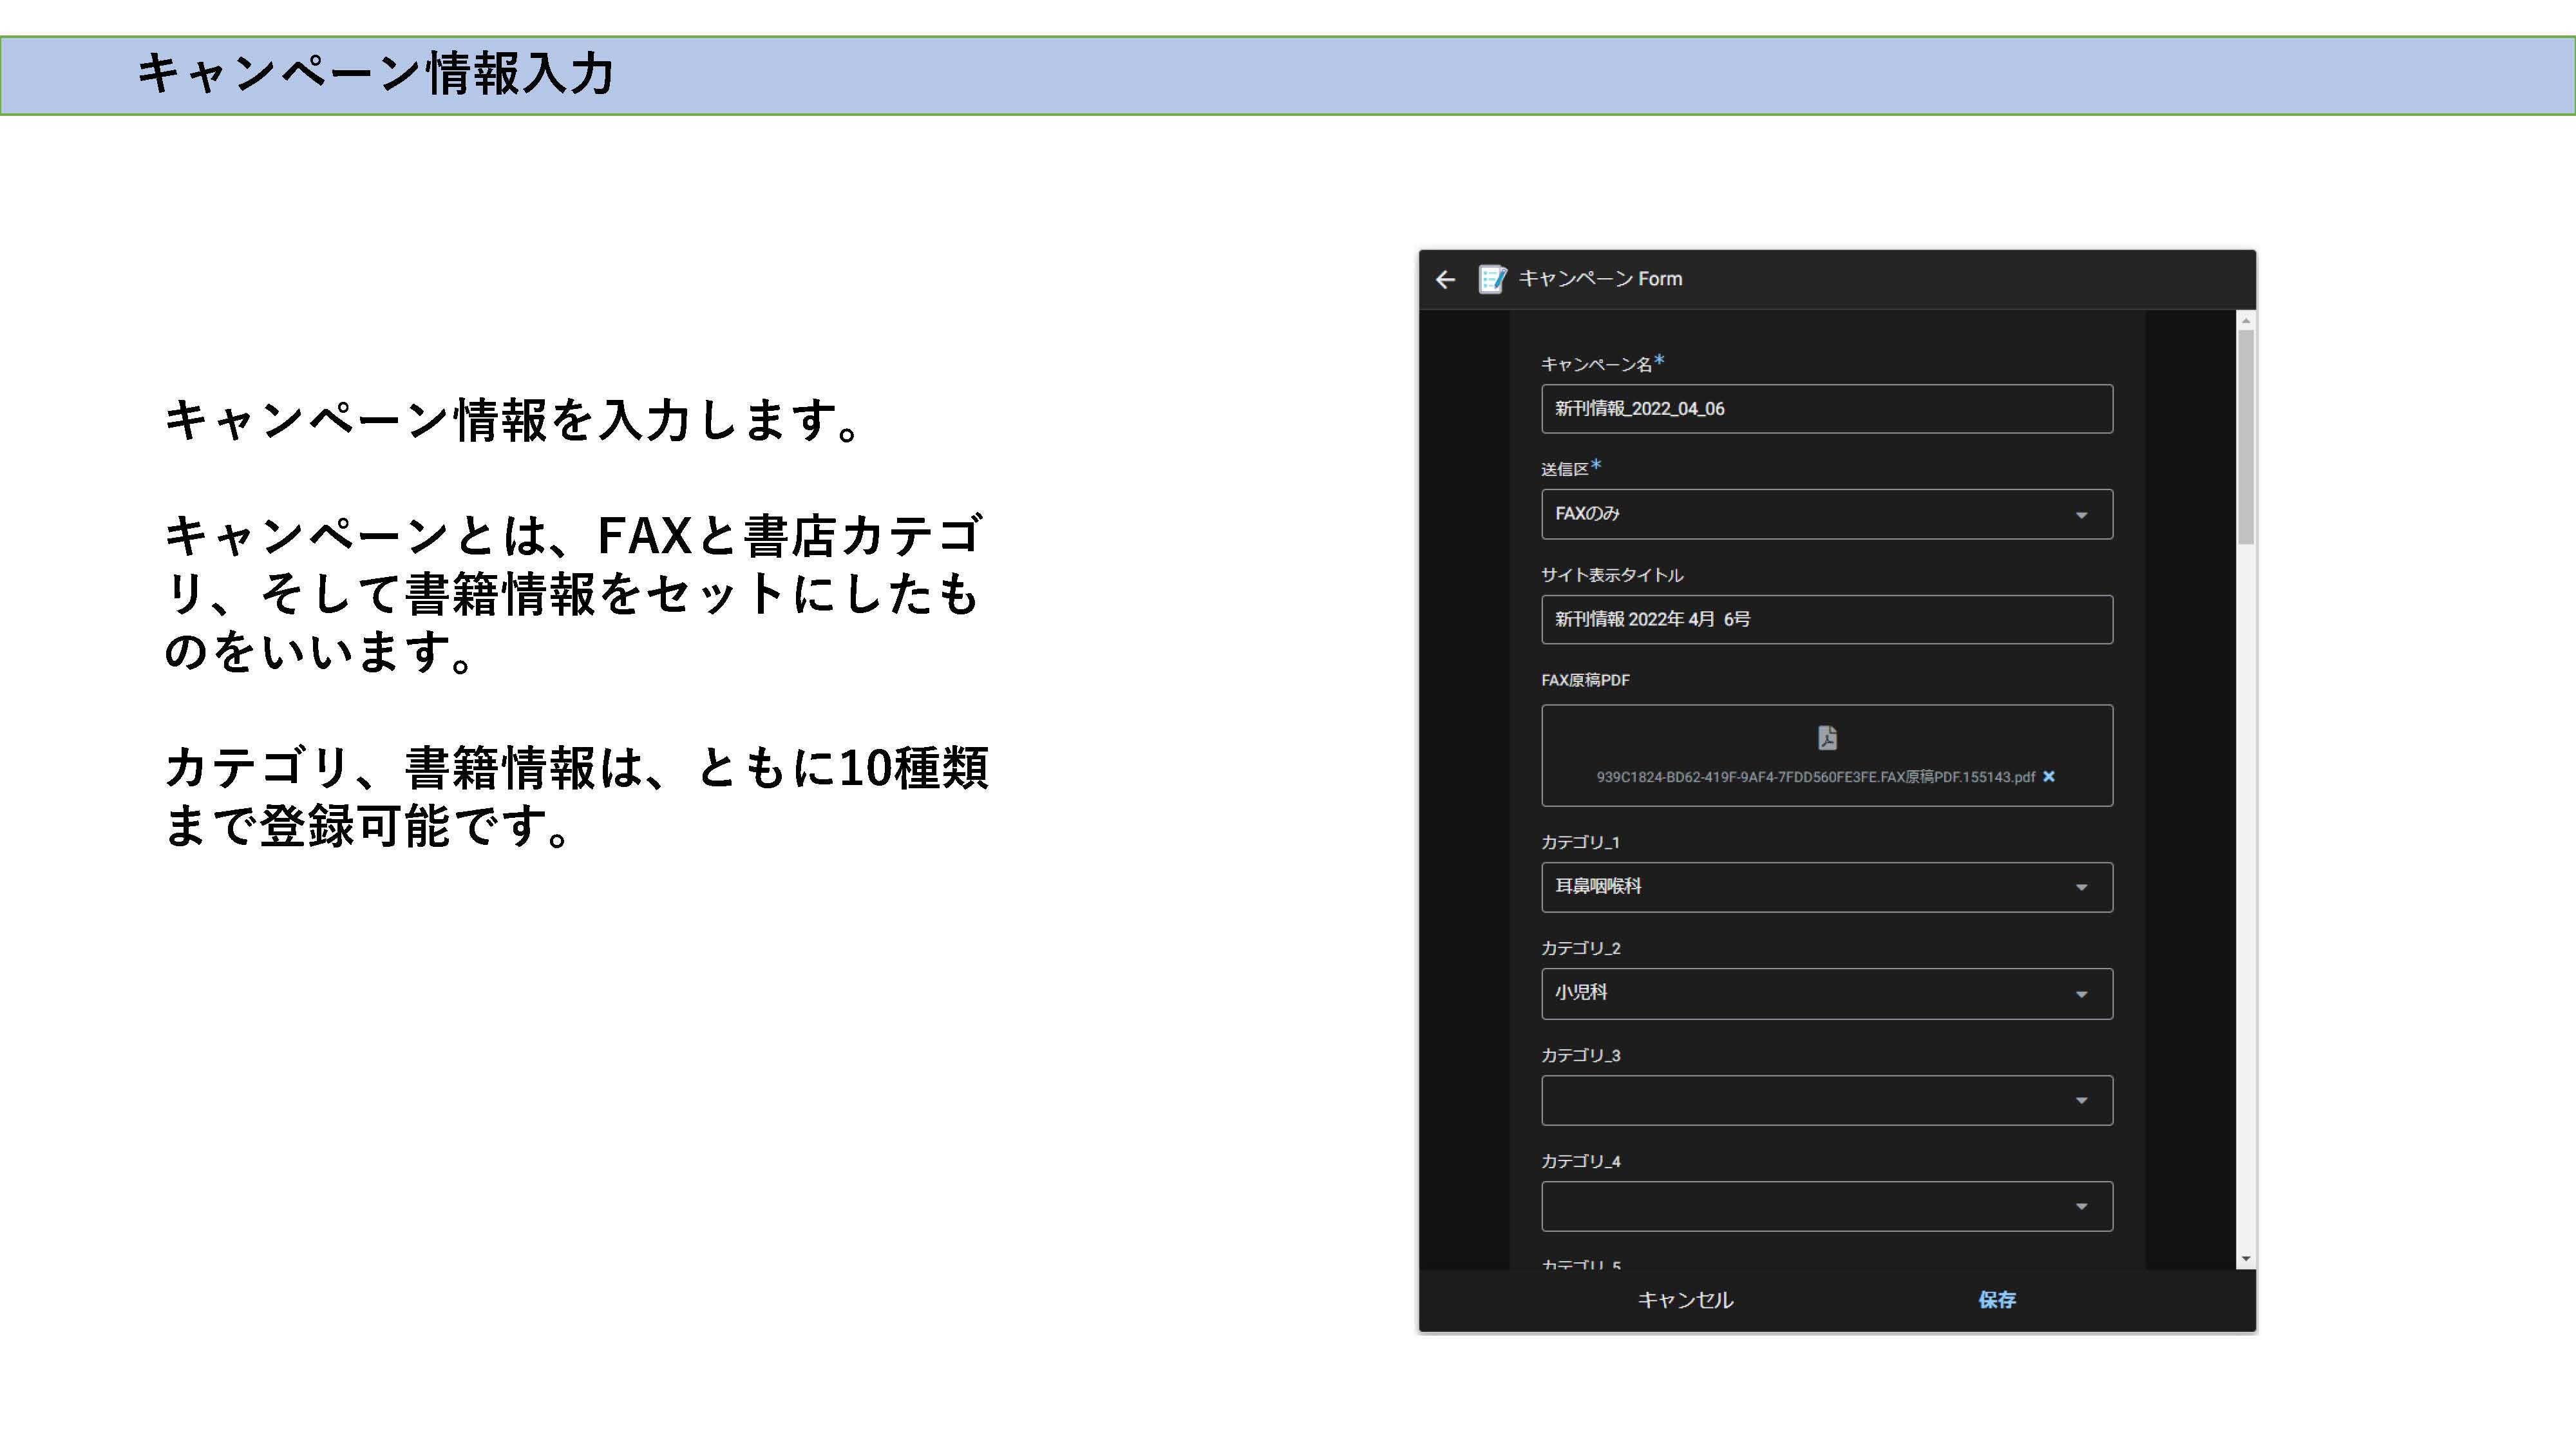Remove the uploaded FAX原稿 PDF file
Viewport: 2576px width, 1449px height.
(x=2049, y=777)
